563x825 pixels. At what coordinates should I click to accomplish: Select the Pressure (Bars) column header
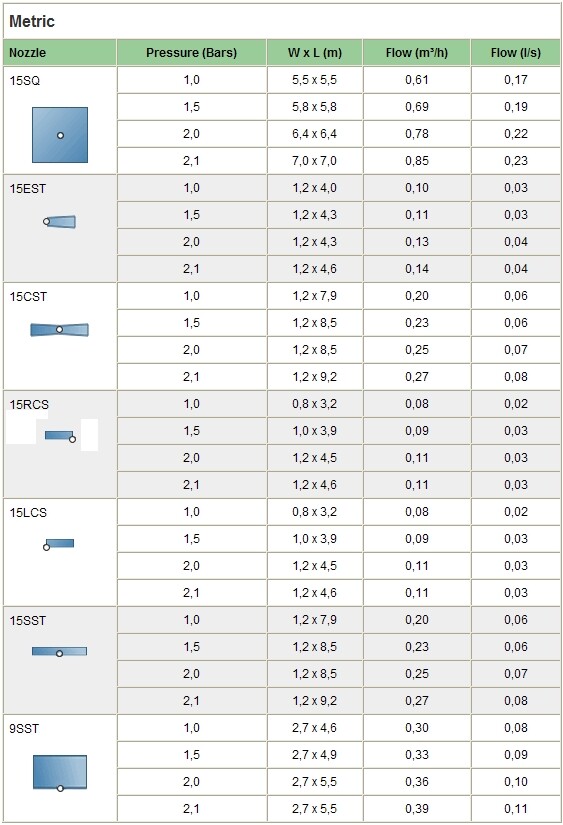(x=192, y=53)
